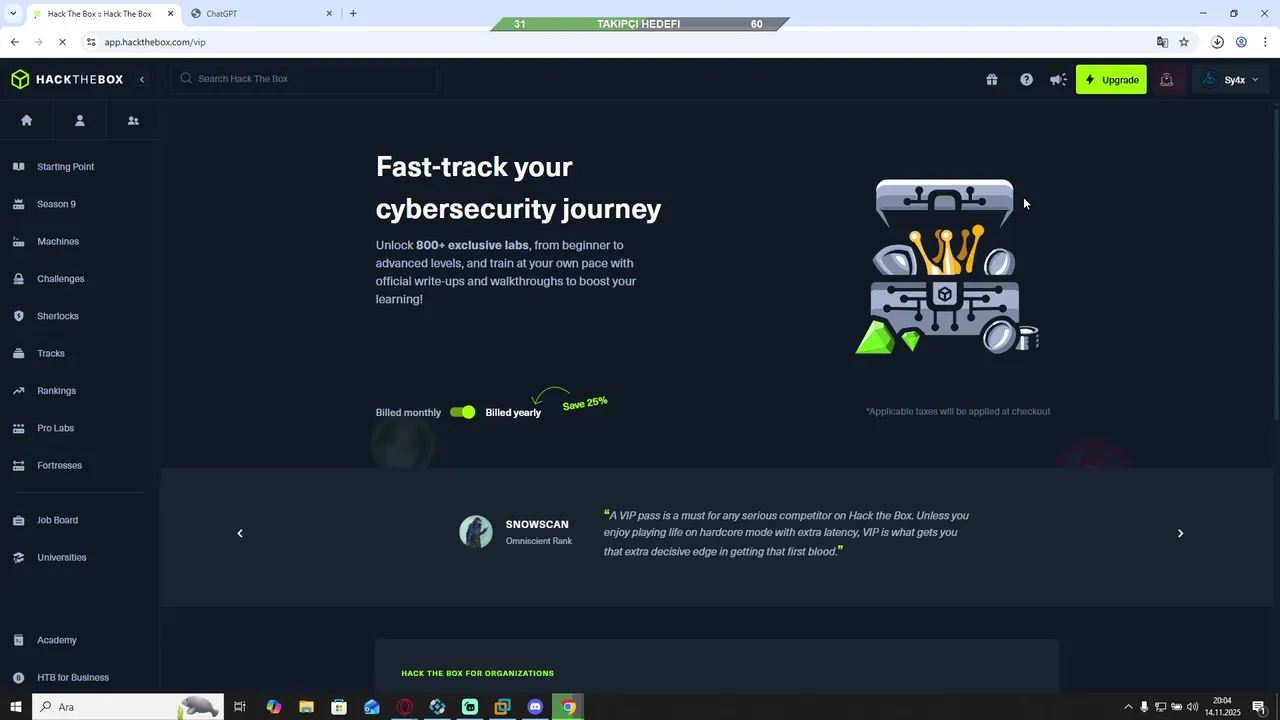The height and width of the screenshot is (720, 1280).
Task: Open Tracks in the sidebar
Action: (51, 354)
